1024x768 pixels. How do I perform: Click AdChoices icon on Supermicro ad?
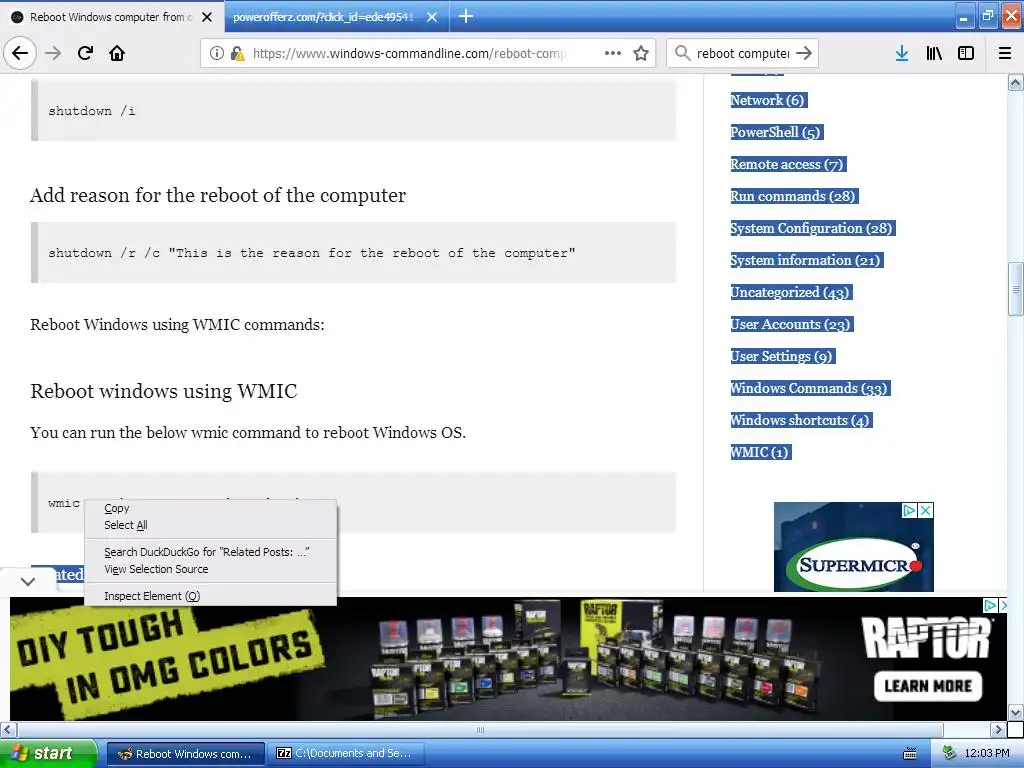(909, 510)
